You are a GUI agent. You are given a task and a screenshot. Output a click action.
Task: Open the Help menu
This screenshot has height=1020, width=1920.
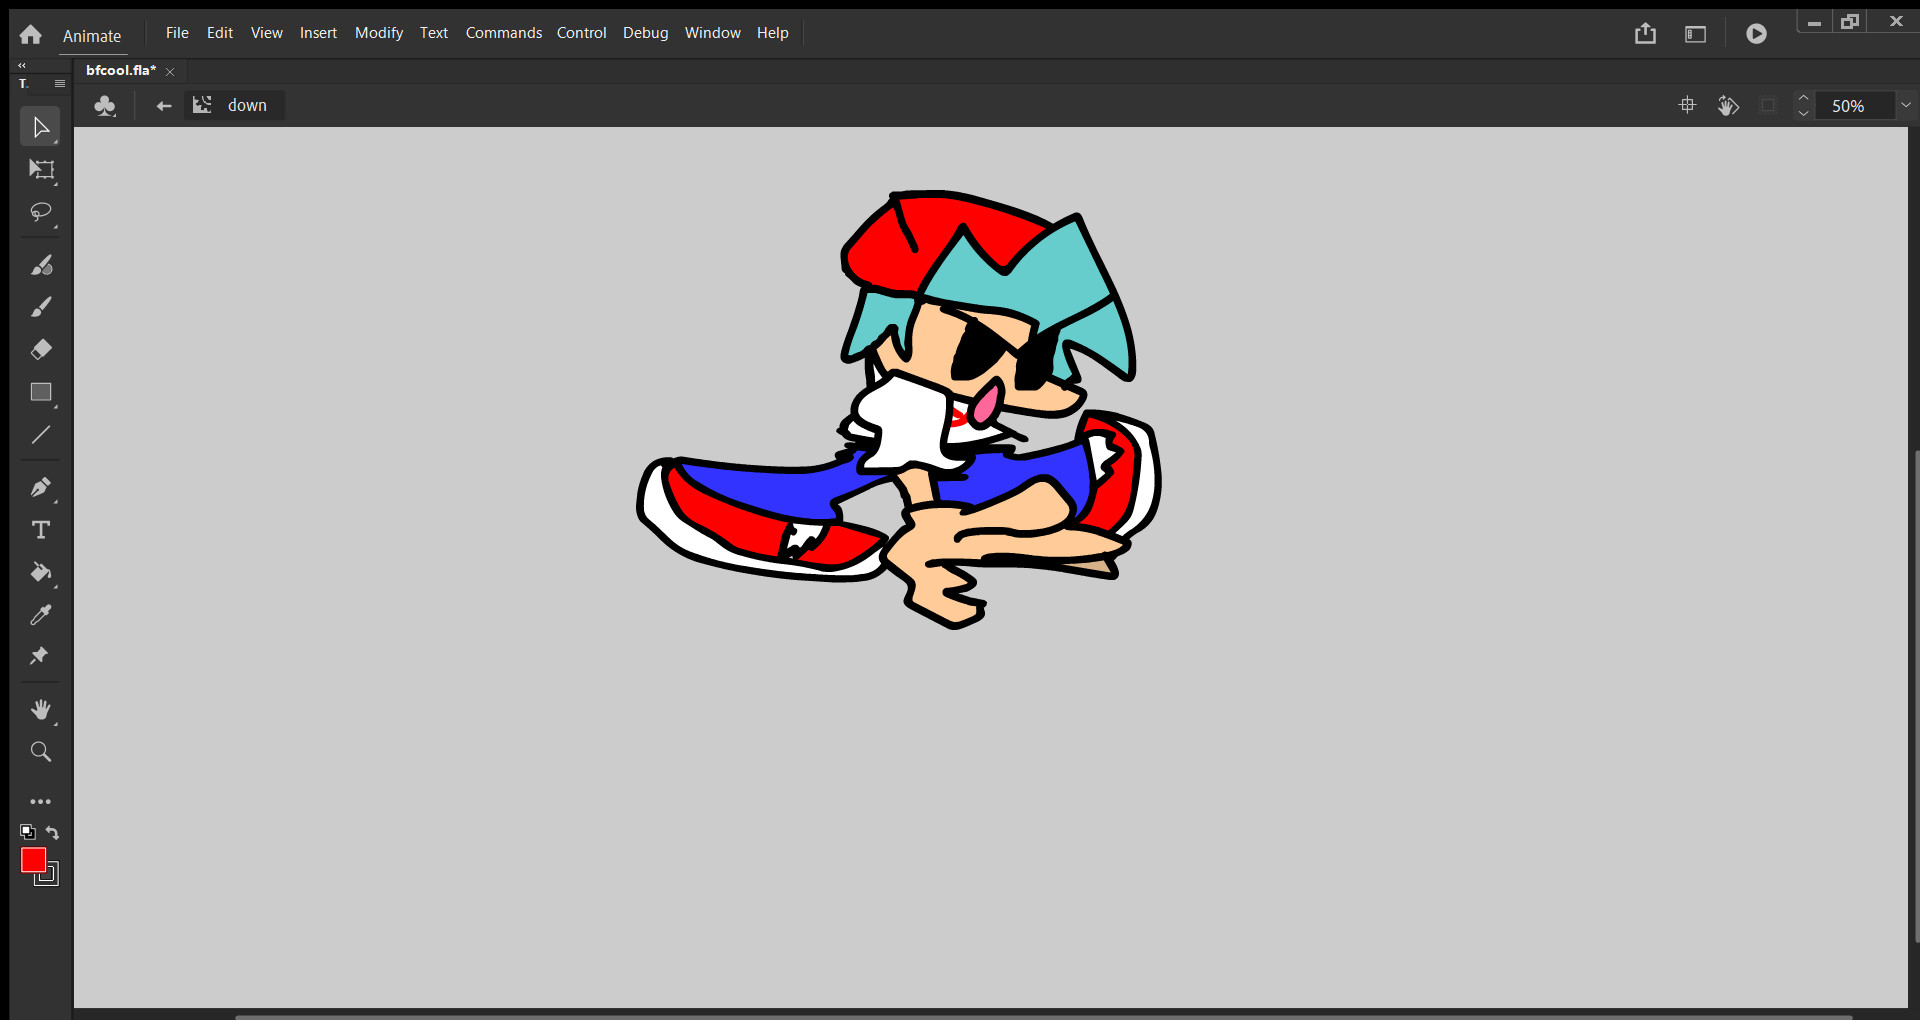[772, 33]
